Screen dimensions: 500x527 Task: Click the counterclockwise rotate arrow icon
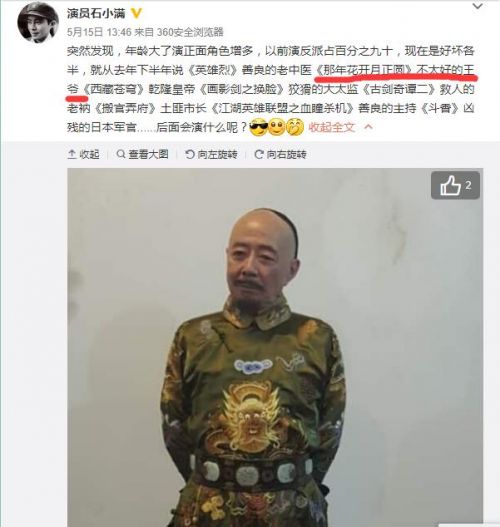(x=190, y=154)
